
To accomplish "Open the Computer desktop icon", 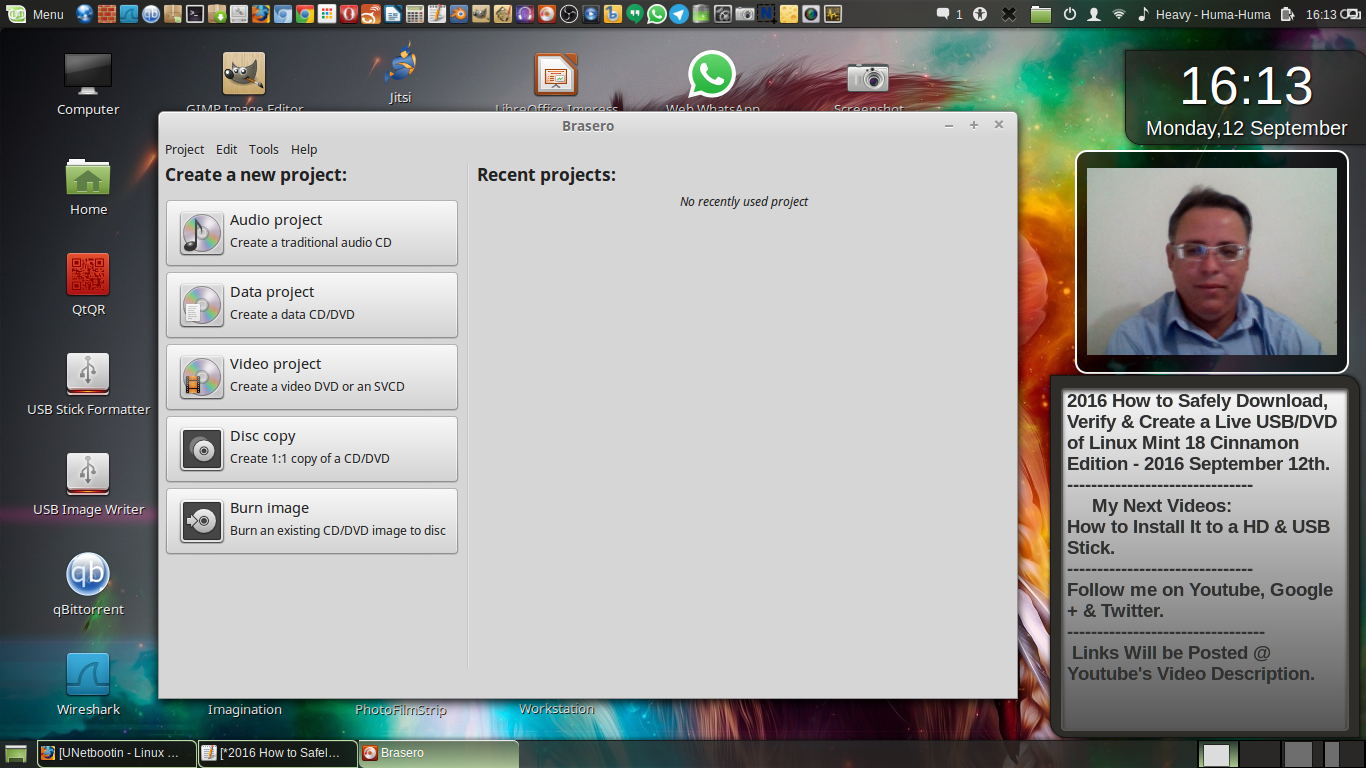I will pos(88,84).
